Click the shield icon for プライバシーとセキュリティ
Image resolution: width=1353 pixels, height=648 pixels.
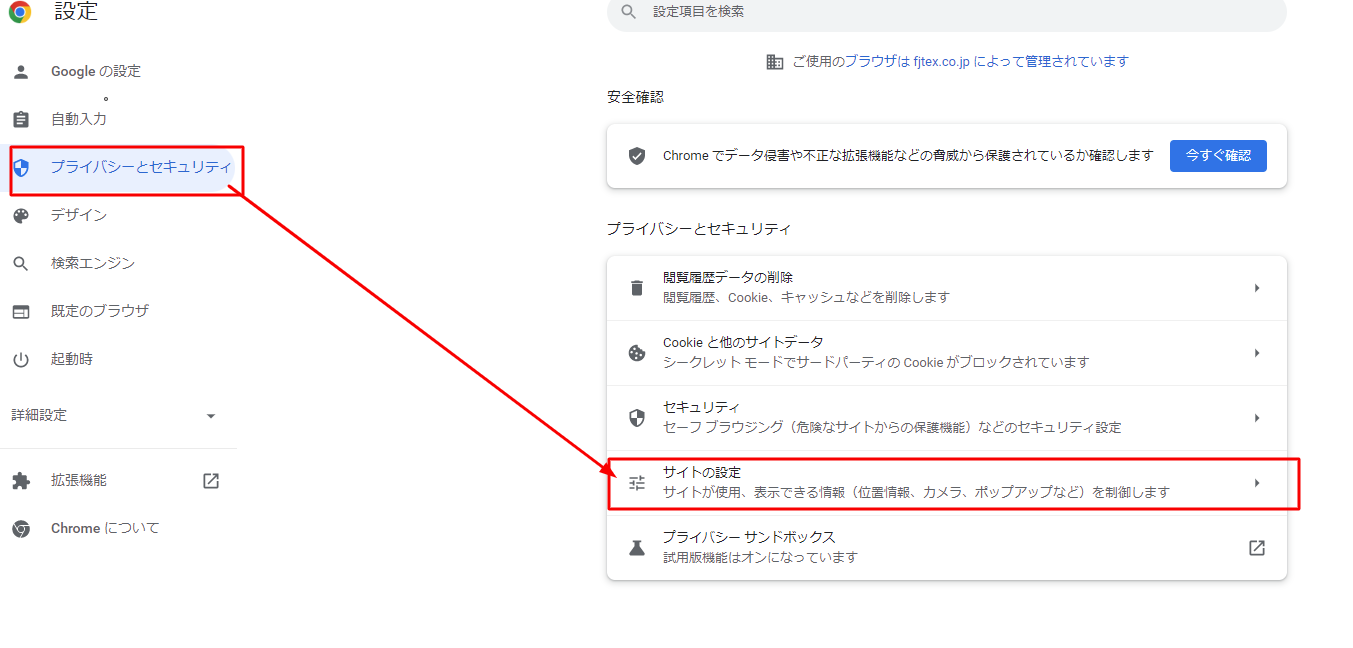(x=21, y=167)
